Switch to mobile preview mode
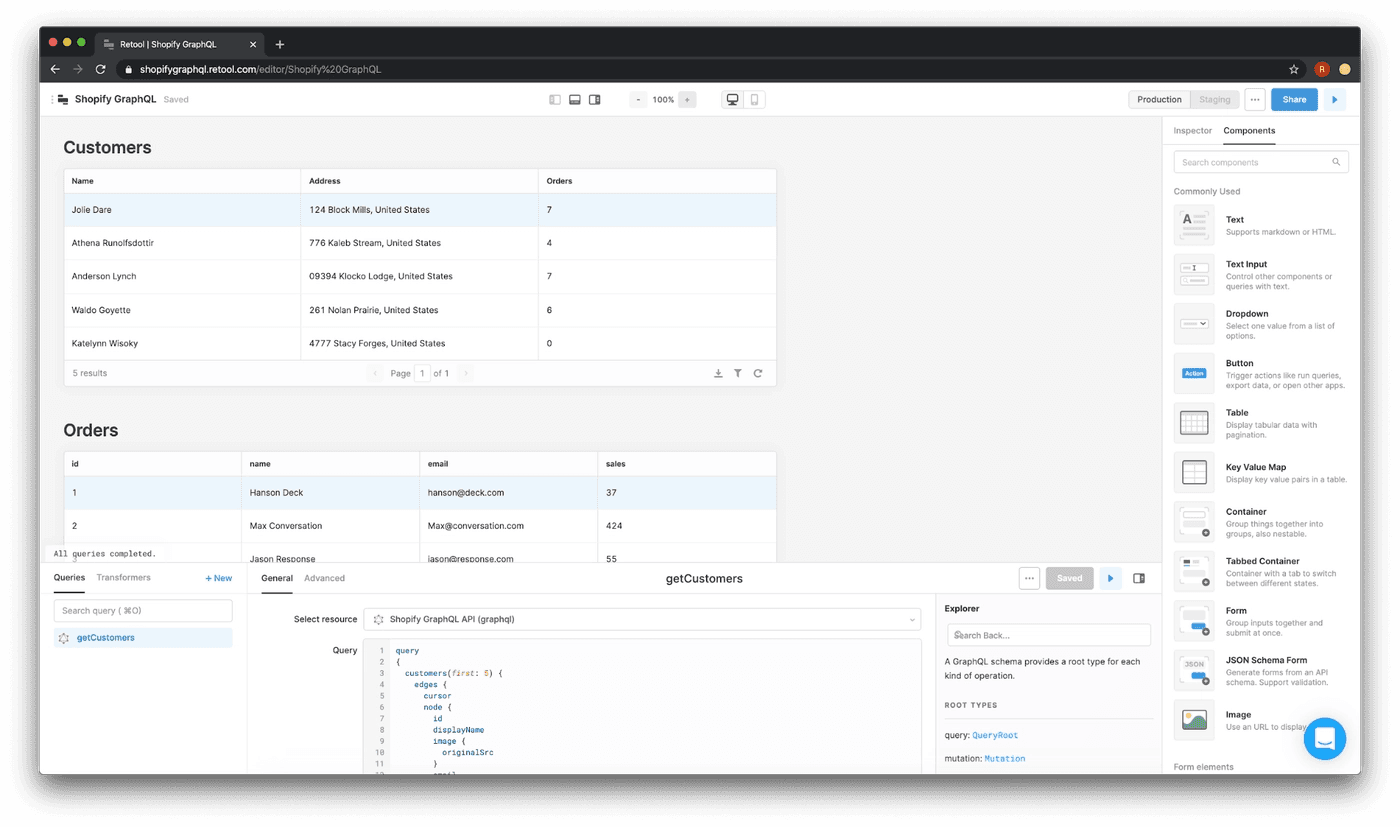Image resolution: width=1400 pixels, height=827 pixels. 755,100
